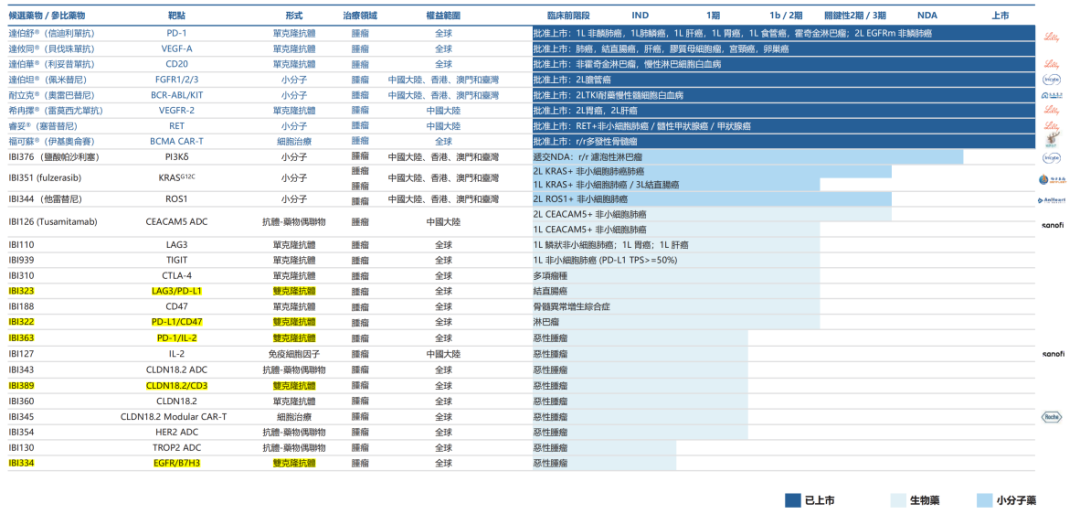This screenshot has width=1080, height=514.
Task: Click the GenFleet logo beside IBI351 fulzerasib
Action: 1052,179
